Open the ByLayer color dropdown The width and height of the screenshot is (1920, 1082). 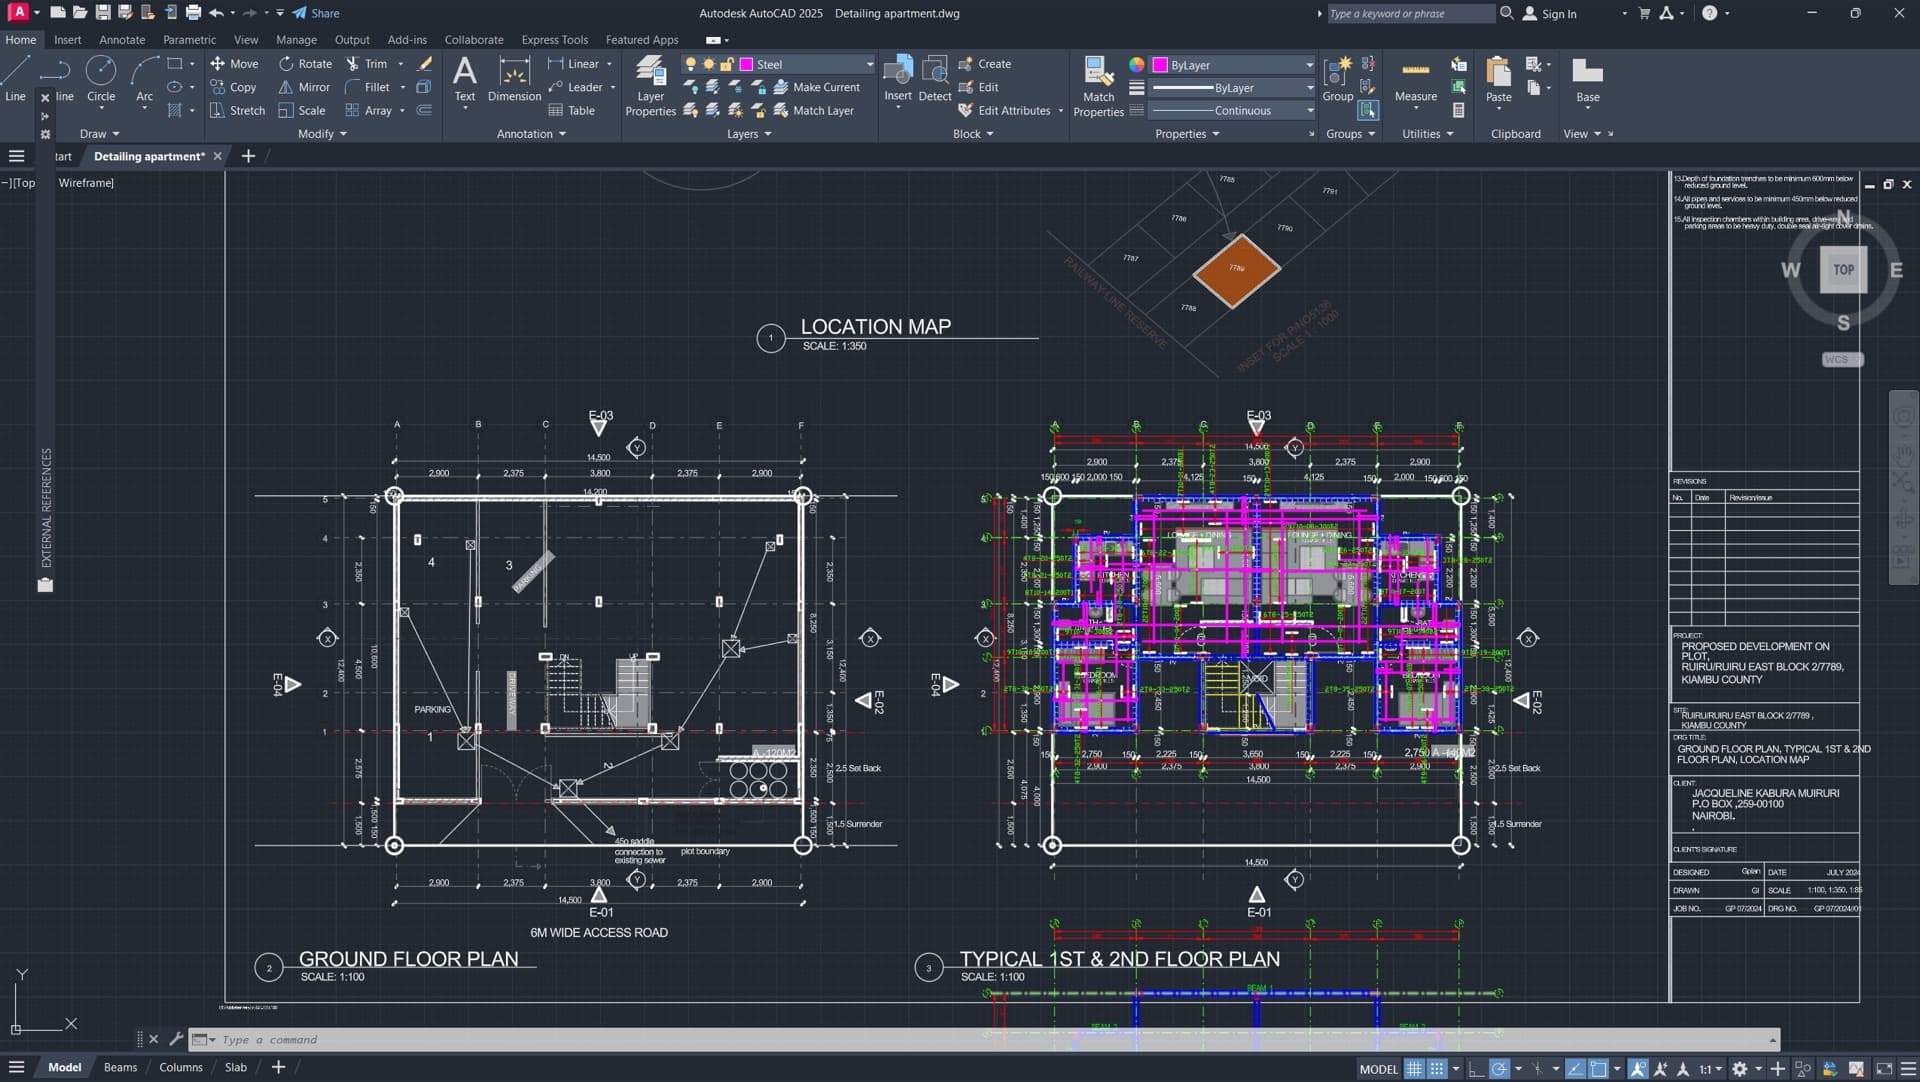point(1309,65)
